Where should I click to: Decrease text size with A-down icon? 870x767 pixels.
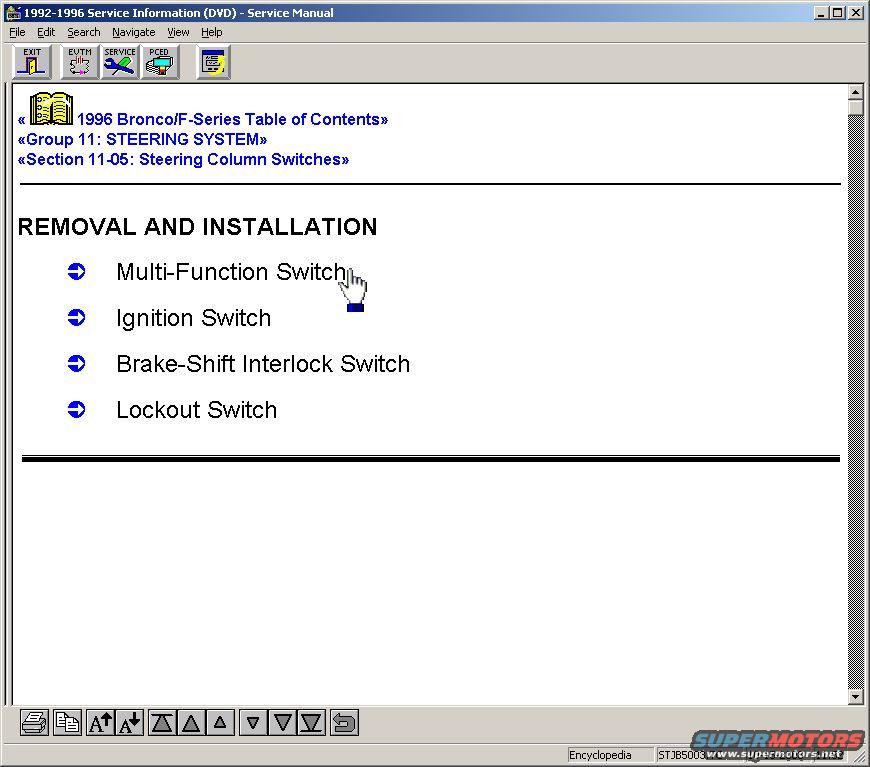click(x=130, y=723)
